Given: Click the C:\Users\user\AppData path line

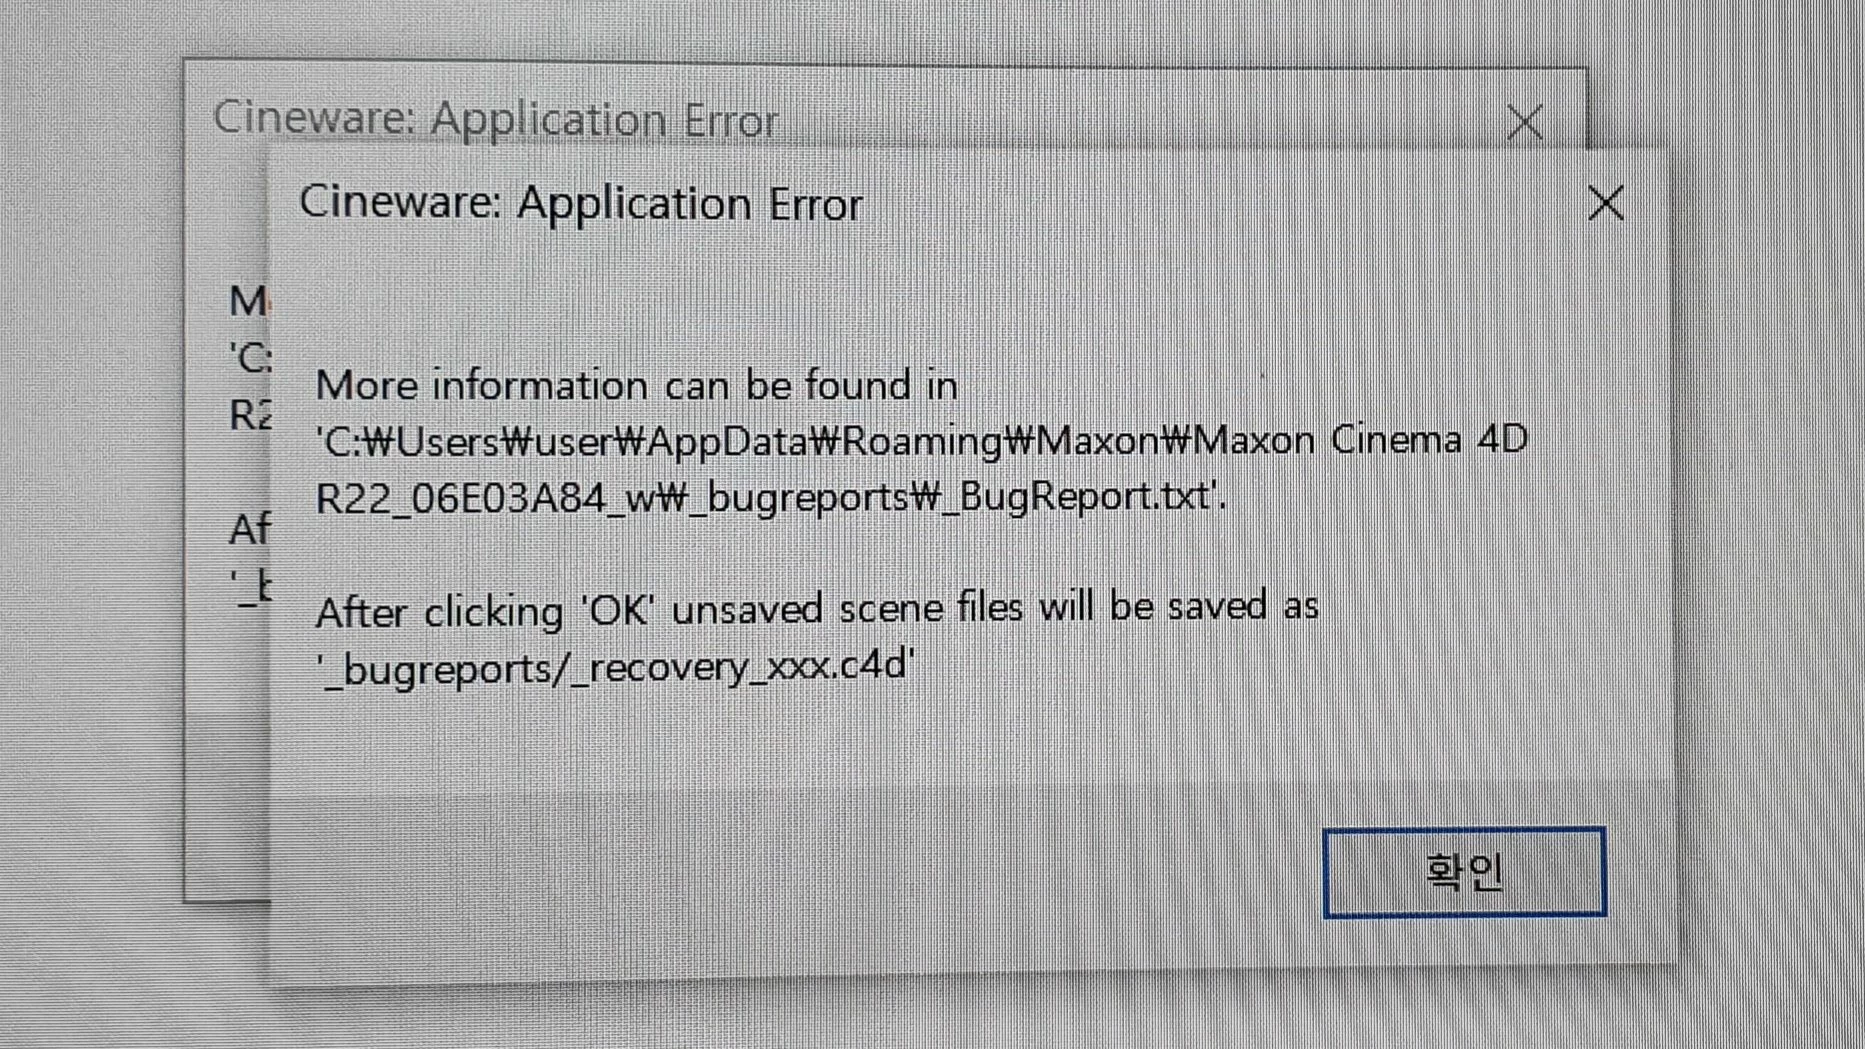Looking at the screenshot, I should coord(922,441).
